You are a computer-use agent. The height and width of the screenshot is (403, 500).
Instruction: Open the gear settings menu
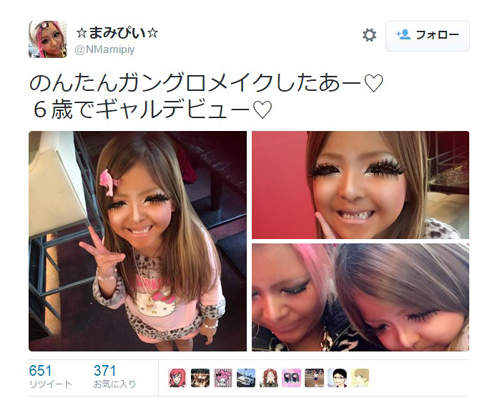pos(369,35)
